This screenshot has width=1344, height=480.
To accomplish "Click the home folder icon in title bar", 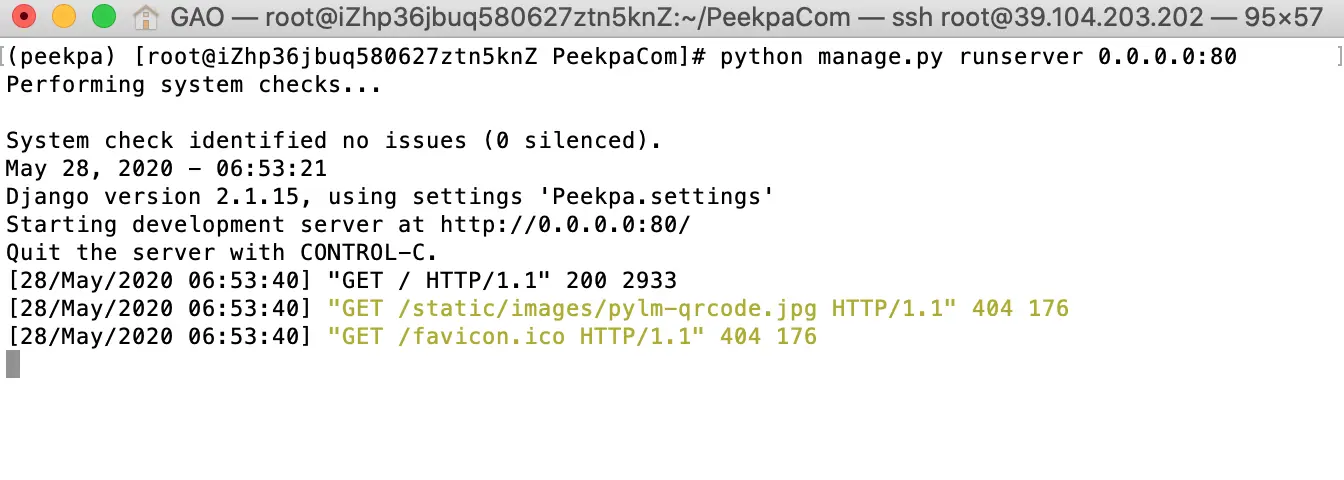I will pyautogui.click(x=146, y=17).
